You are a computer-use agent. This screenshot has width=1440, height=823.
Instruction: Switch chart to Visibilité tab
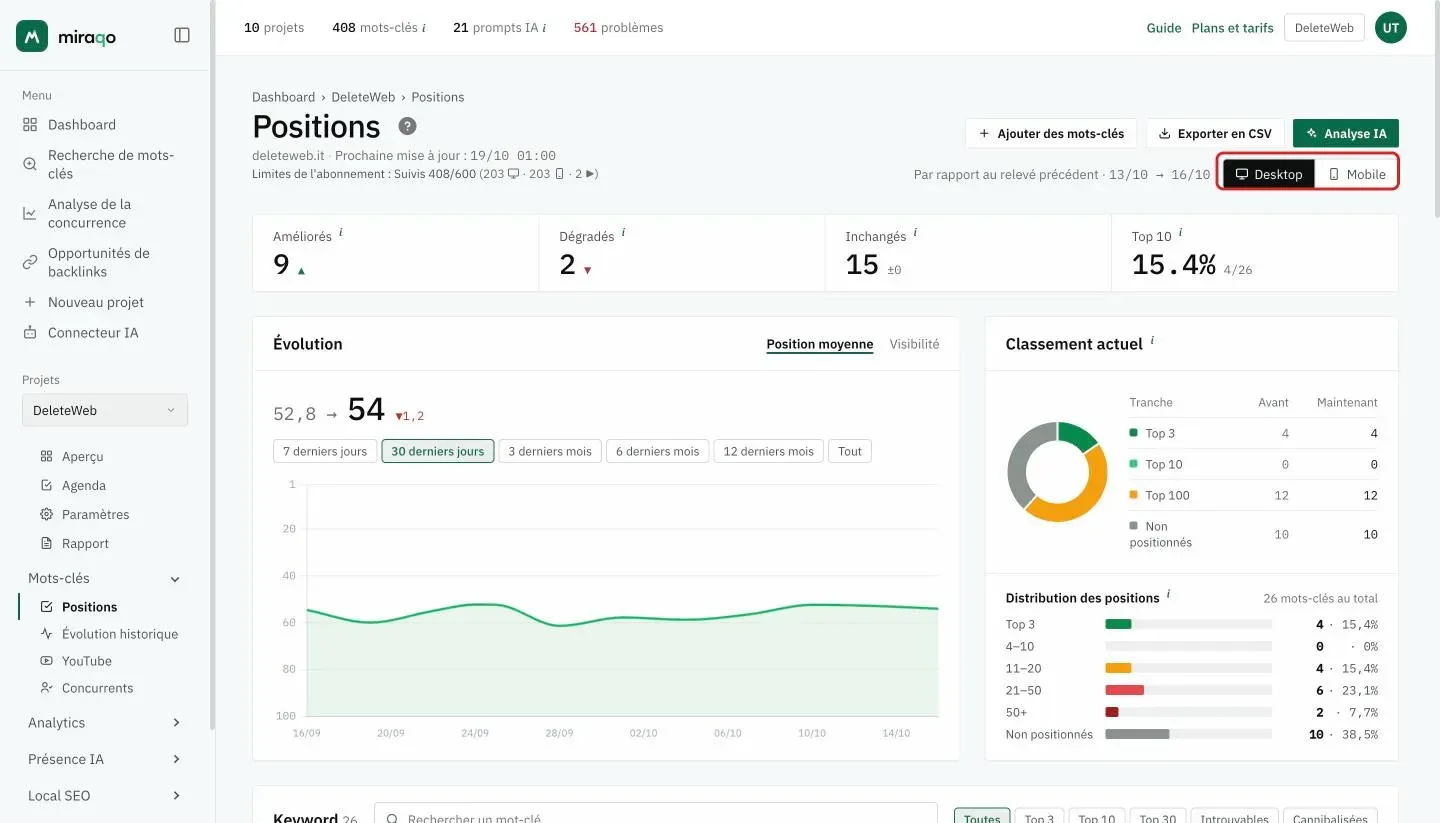tap(914, 344)
